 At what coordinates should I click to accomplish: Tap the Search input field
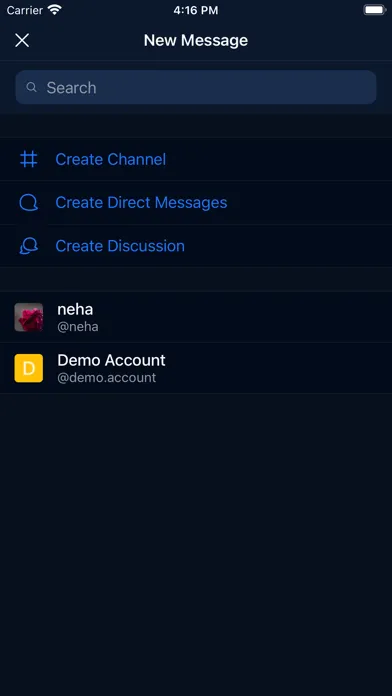click(196, 87)
